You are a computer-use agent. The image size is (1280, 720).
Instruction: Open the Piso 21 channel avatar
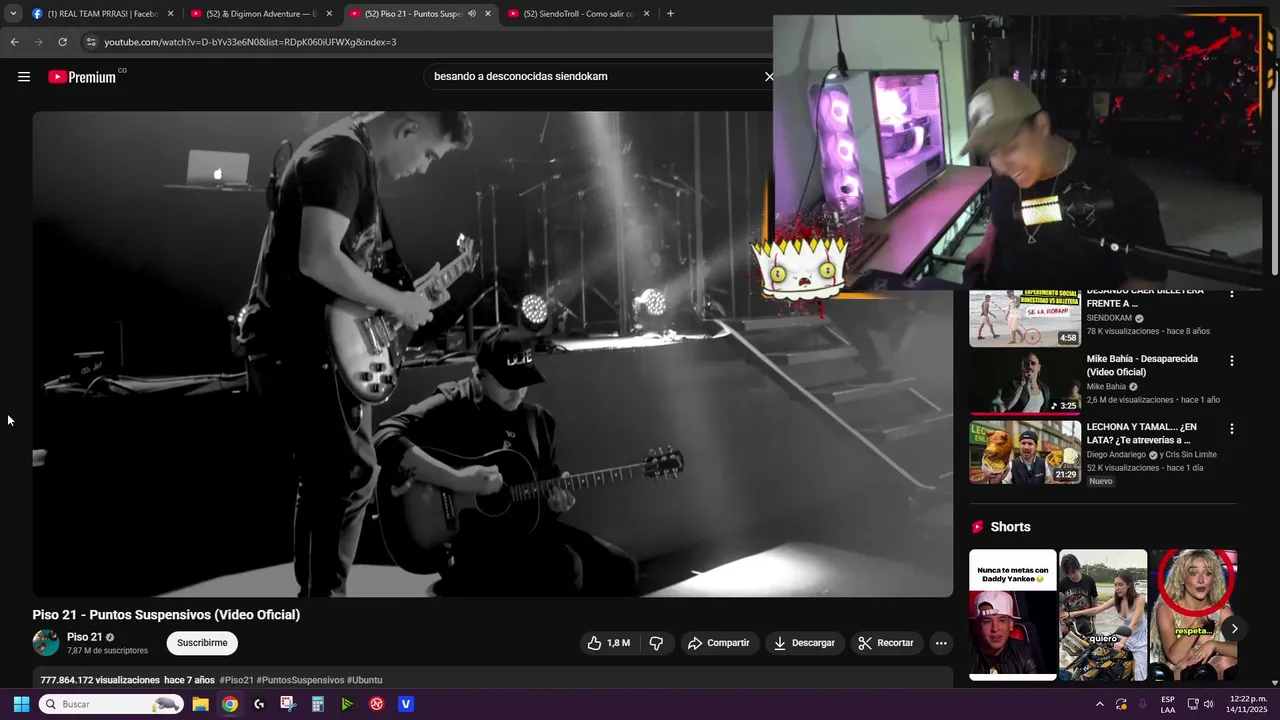(x=46, y=642)
